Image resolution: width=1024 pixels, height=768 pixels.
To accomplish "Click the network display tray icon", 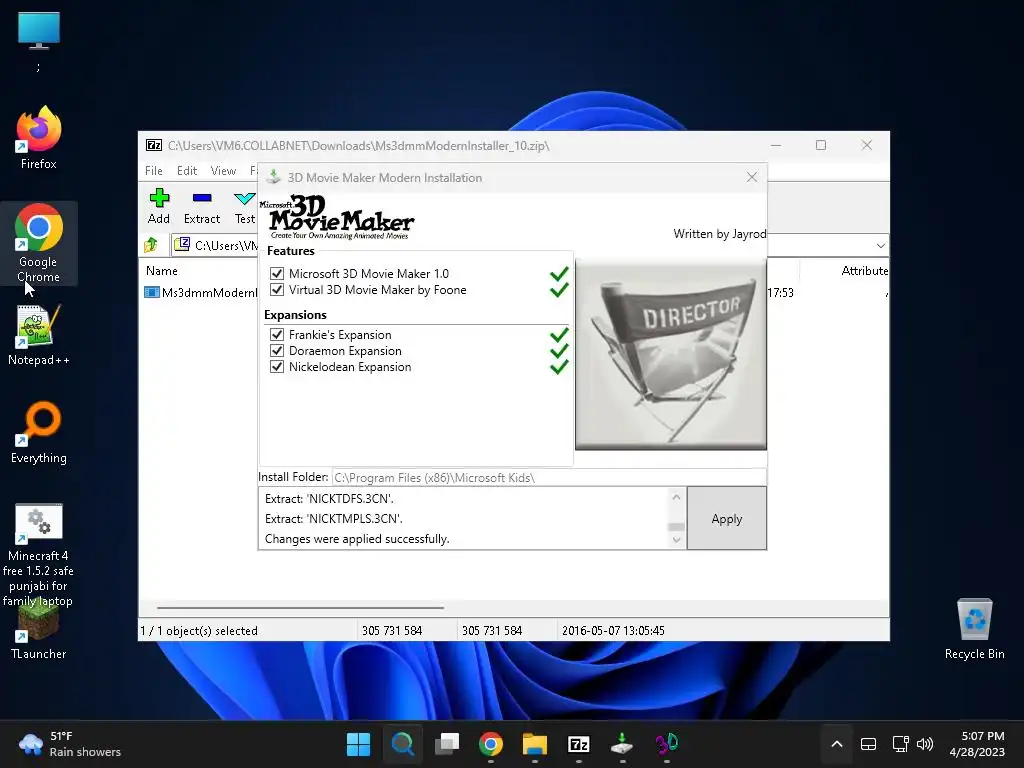I will tap(901, 744).
